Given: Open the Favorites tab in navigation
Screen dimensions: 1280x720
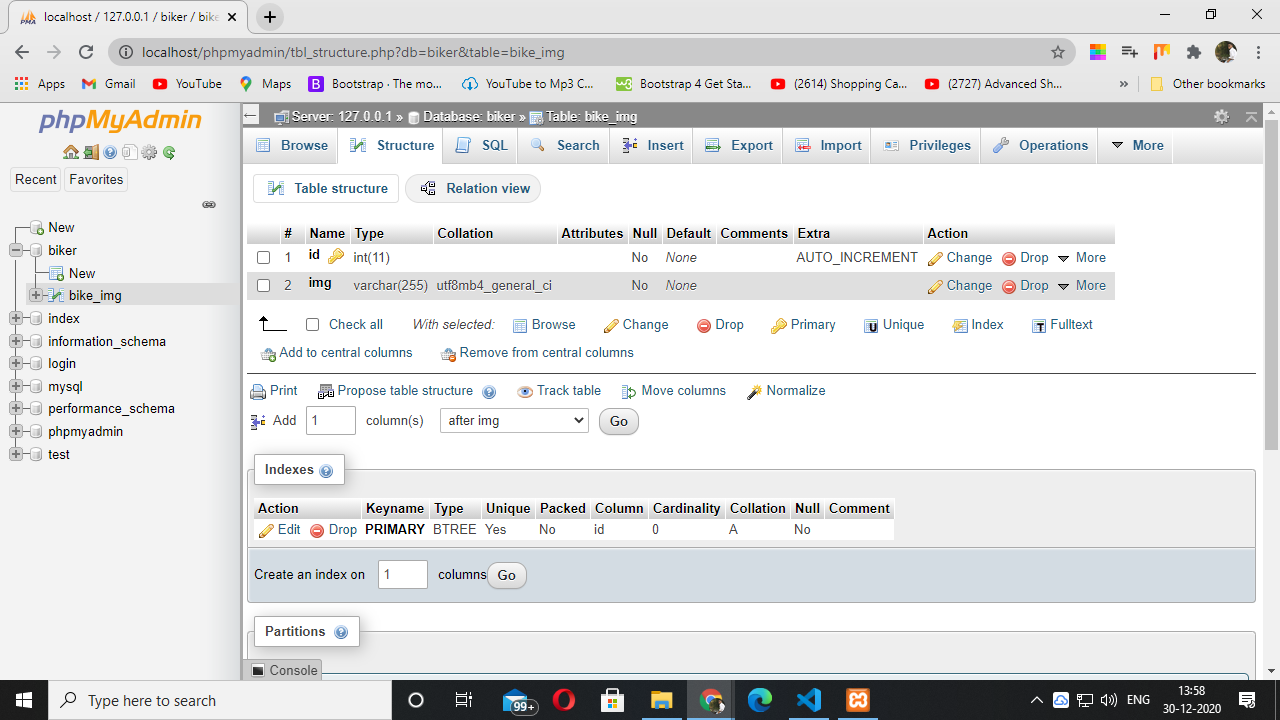Looking at the screenshot, I should (x=96, y=180).
